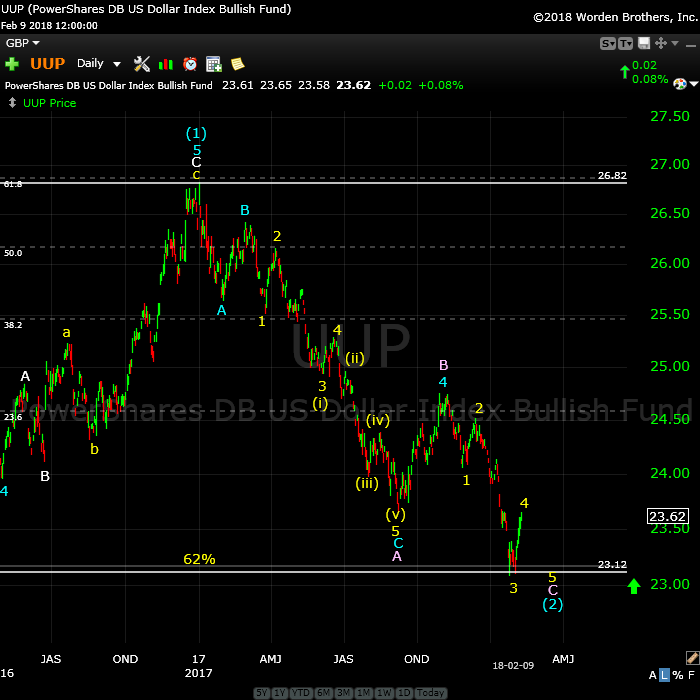Open the add indicator bar-chart icon
The height and width of the screenshot is (700, 700).
[166, 64]
